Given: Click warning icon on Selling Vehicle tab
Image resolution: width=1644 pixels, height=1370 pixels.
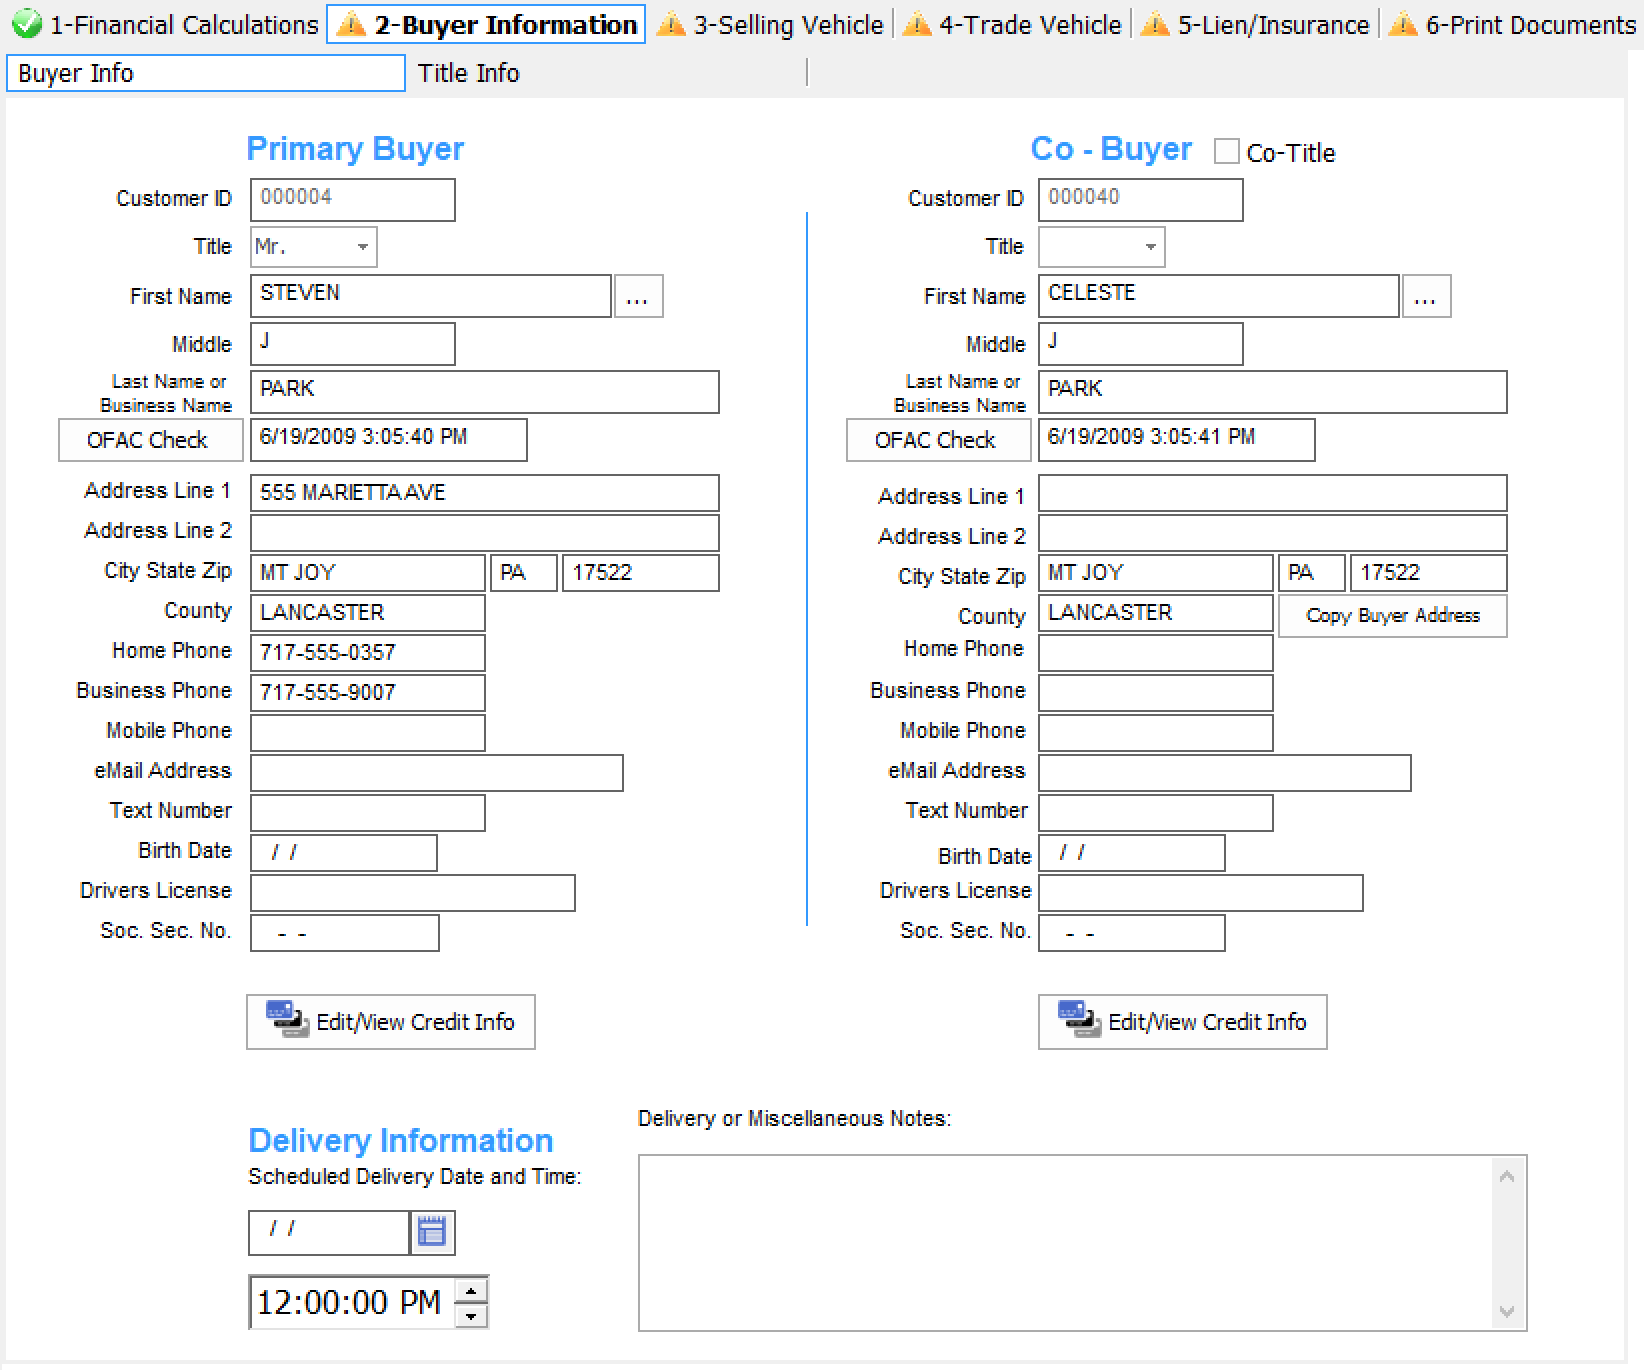Looking at the screenshot, I should click(x=671, y=24).
